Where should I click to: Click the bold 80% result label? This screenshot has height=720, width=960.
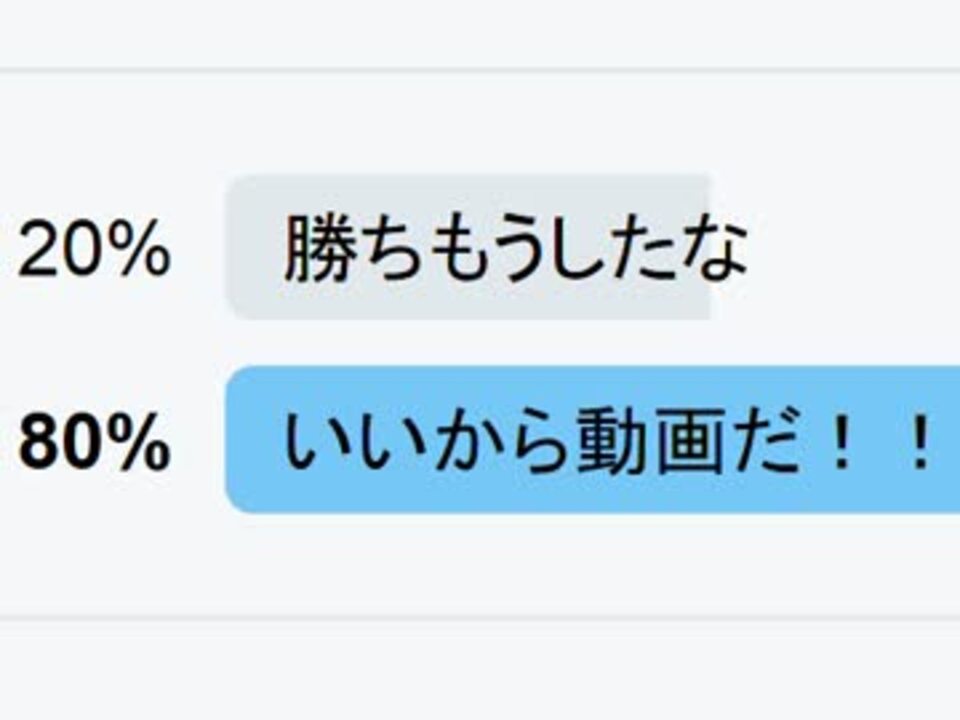pyautogui.click(x=94, y=441)
